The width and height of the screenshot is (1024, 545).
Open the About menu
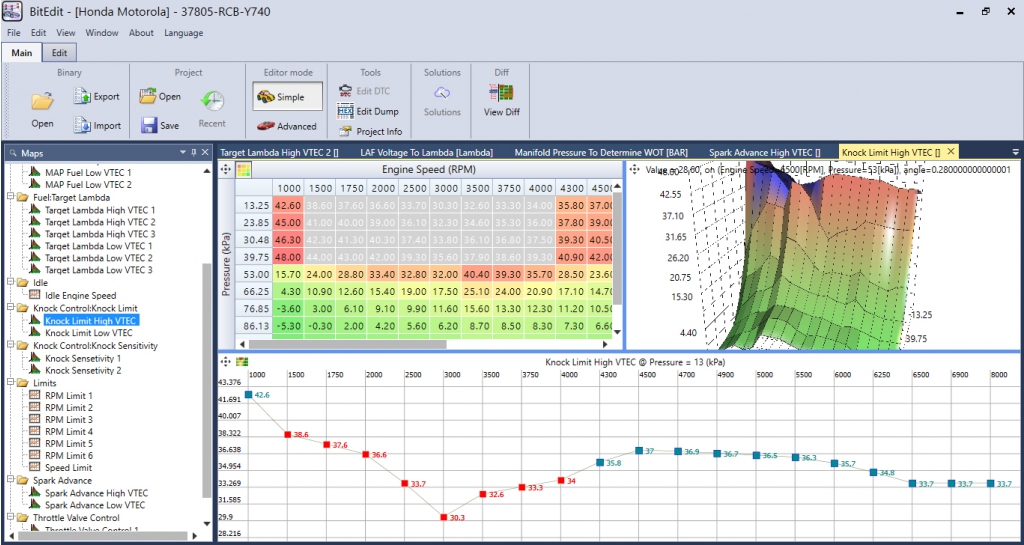pos(141,33)
